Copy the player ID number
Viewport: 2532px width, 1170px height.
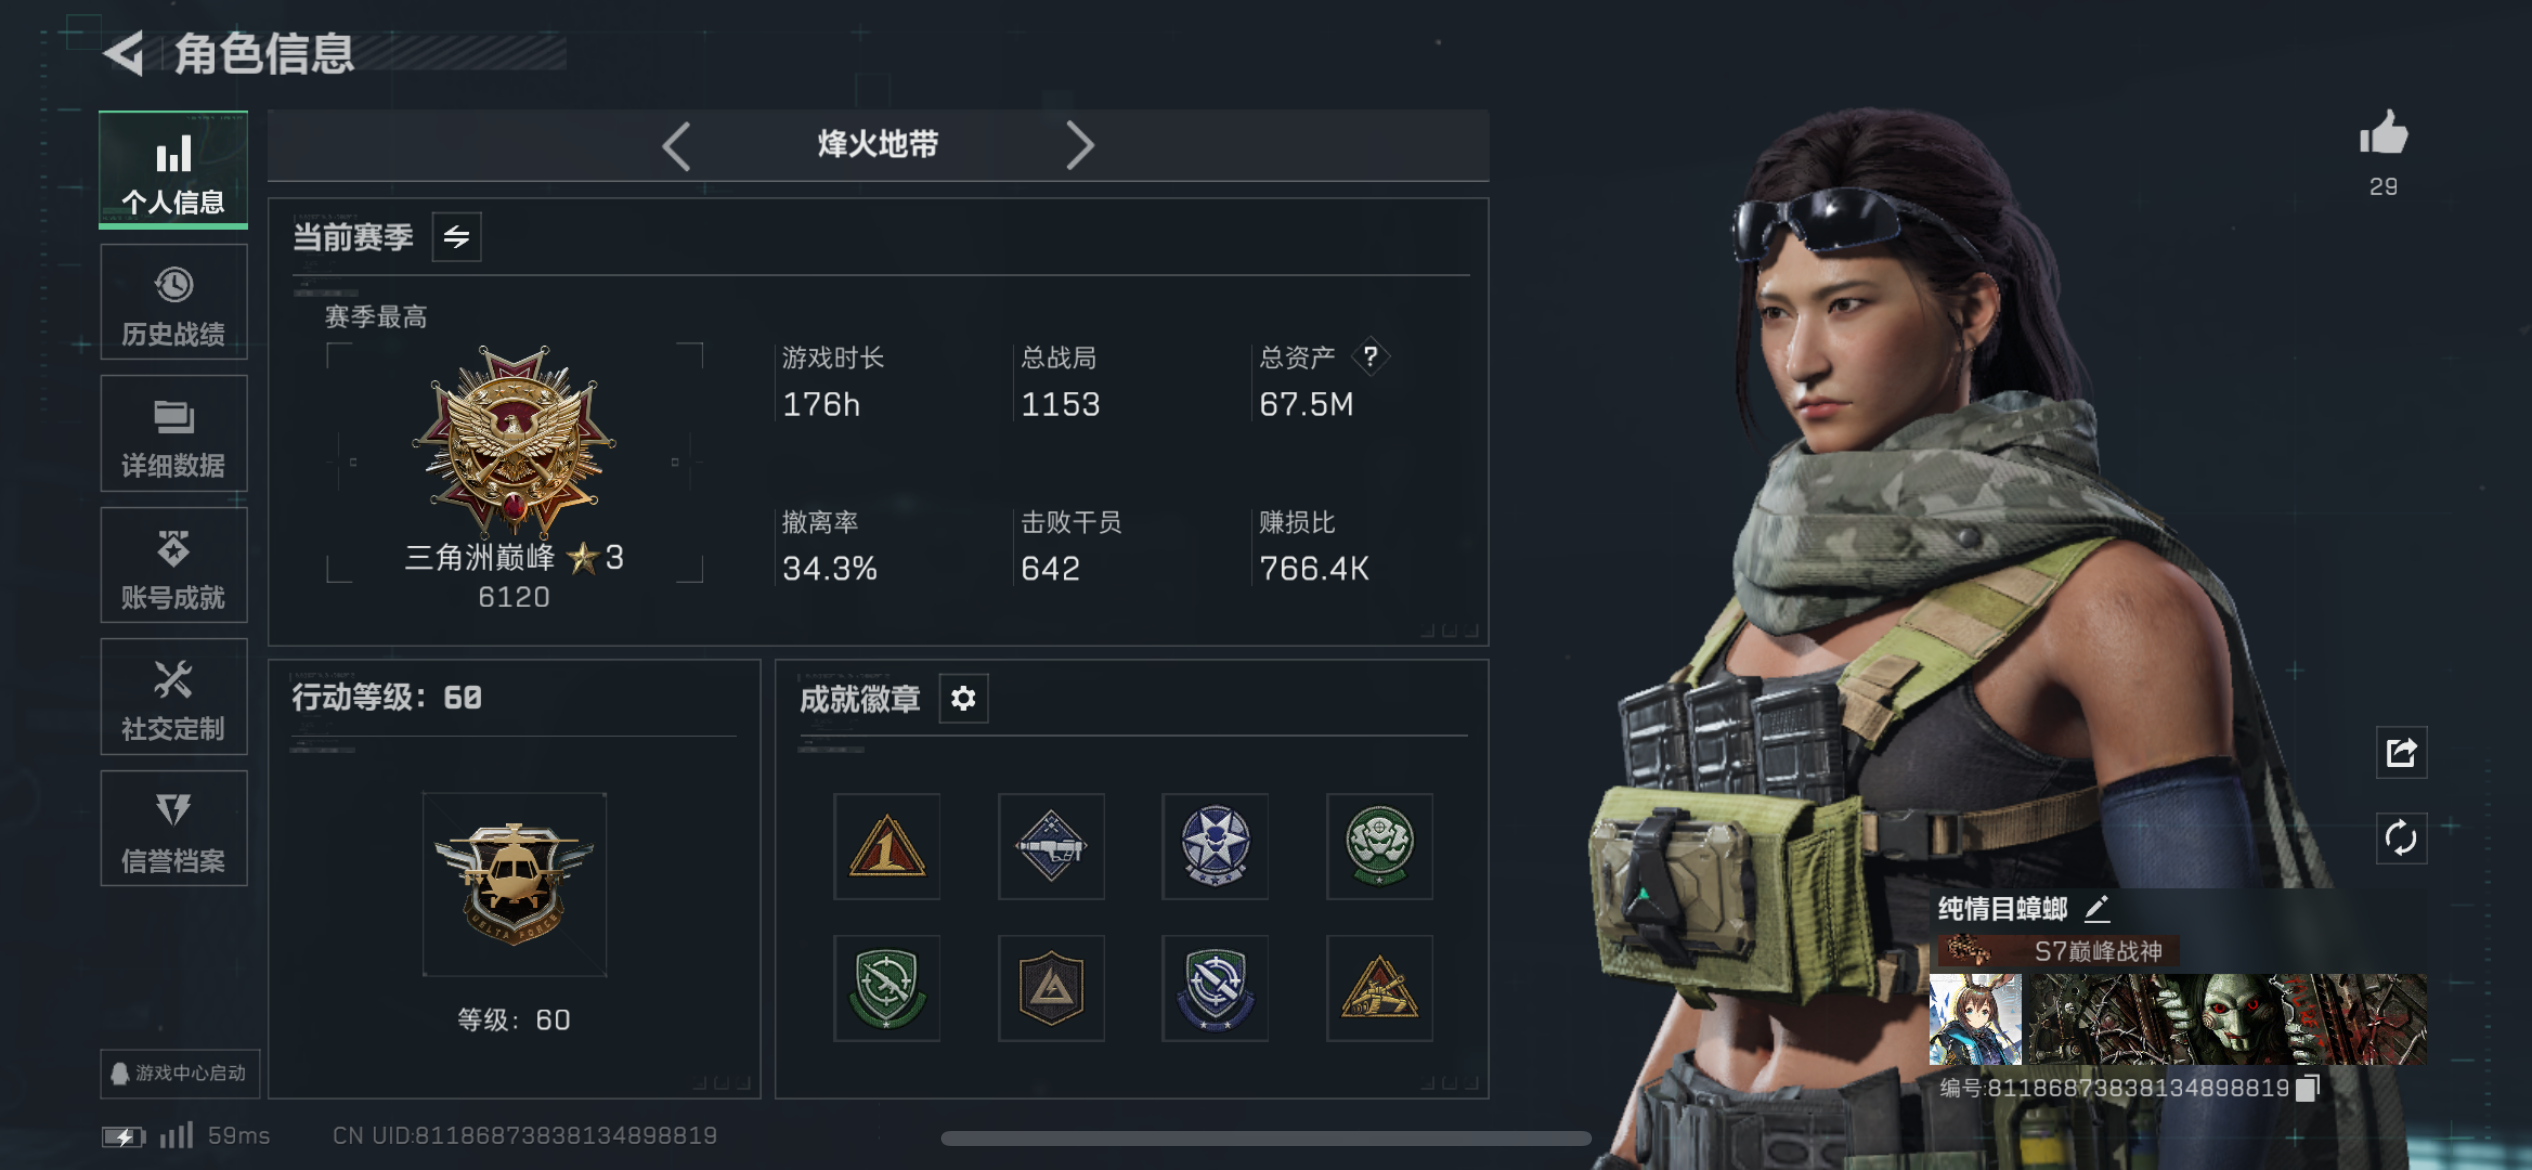click(2307, 1088)
